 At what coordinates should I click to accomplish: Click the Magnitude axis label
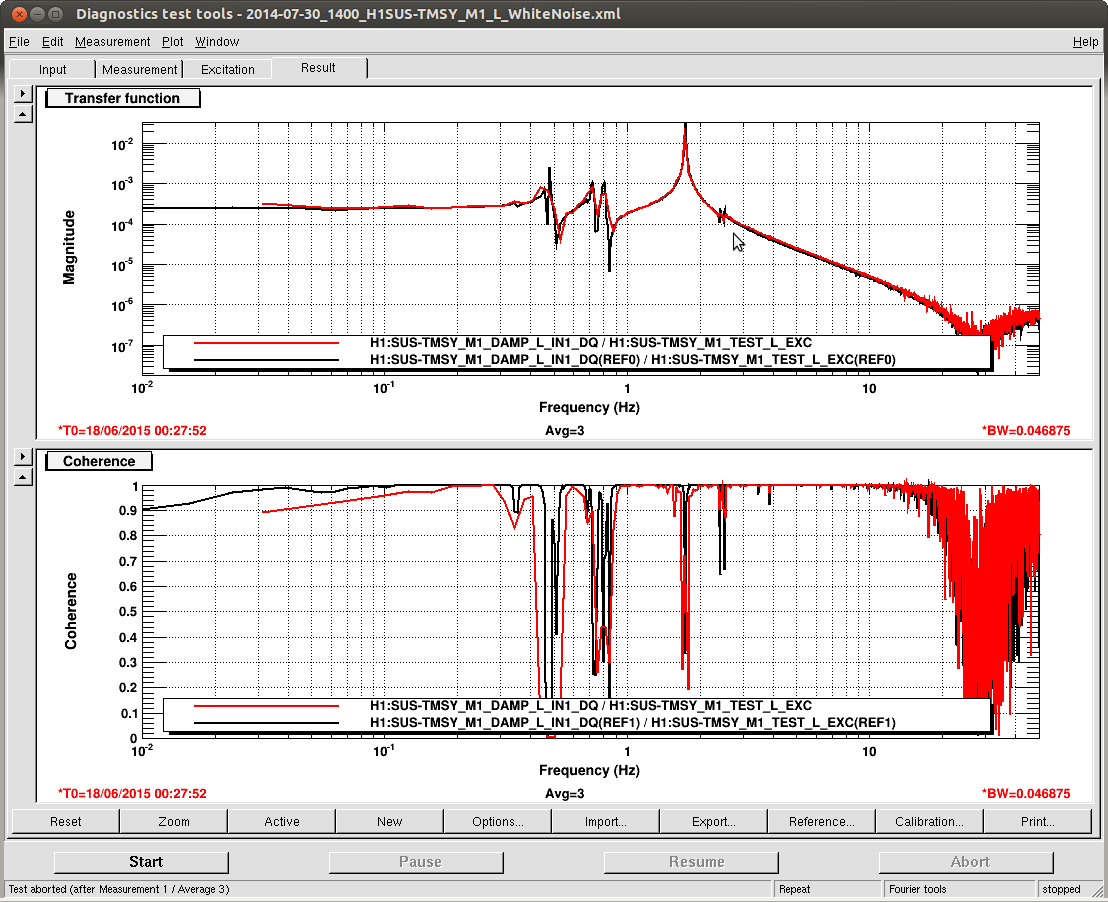pyautogui.click(x=69, y=247)
